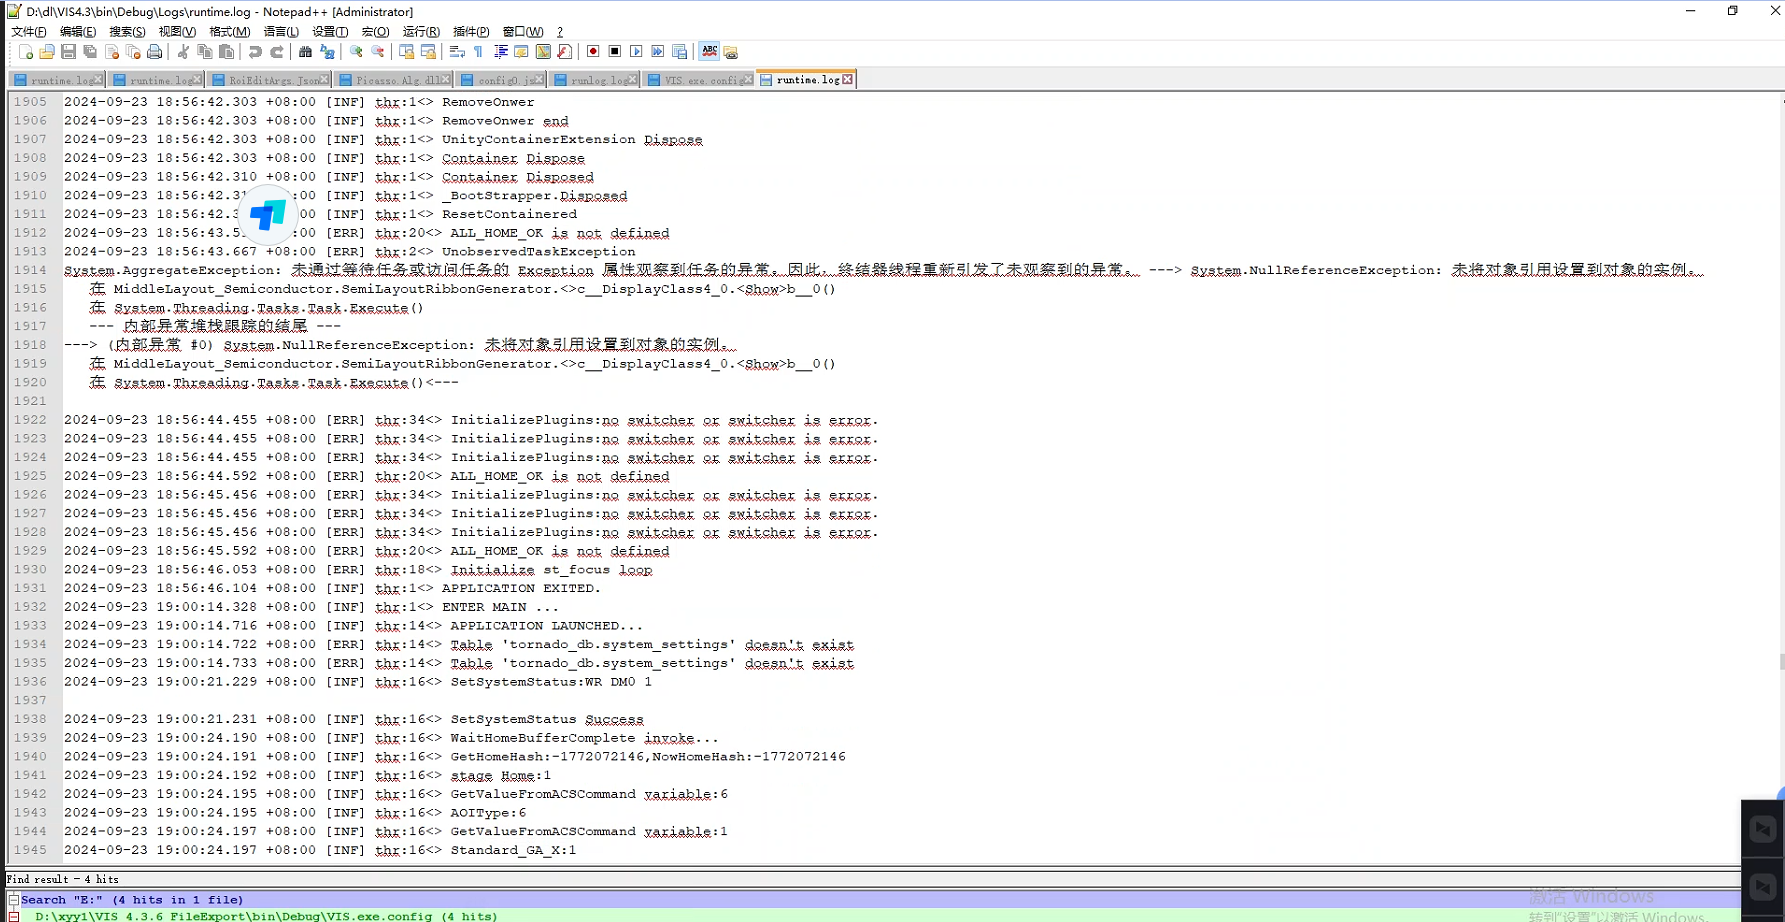This screenshot has width=1785, height=922.
Task: Toggle ABC spell check icon
Action: click(709, 52)
